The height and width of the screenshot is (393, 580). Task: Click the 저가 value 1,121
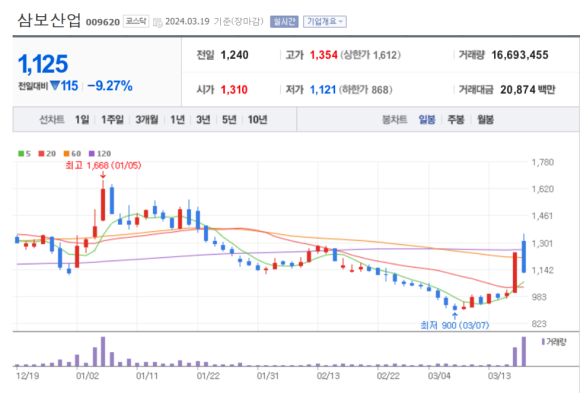pos(323,90)
